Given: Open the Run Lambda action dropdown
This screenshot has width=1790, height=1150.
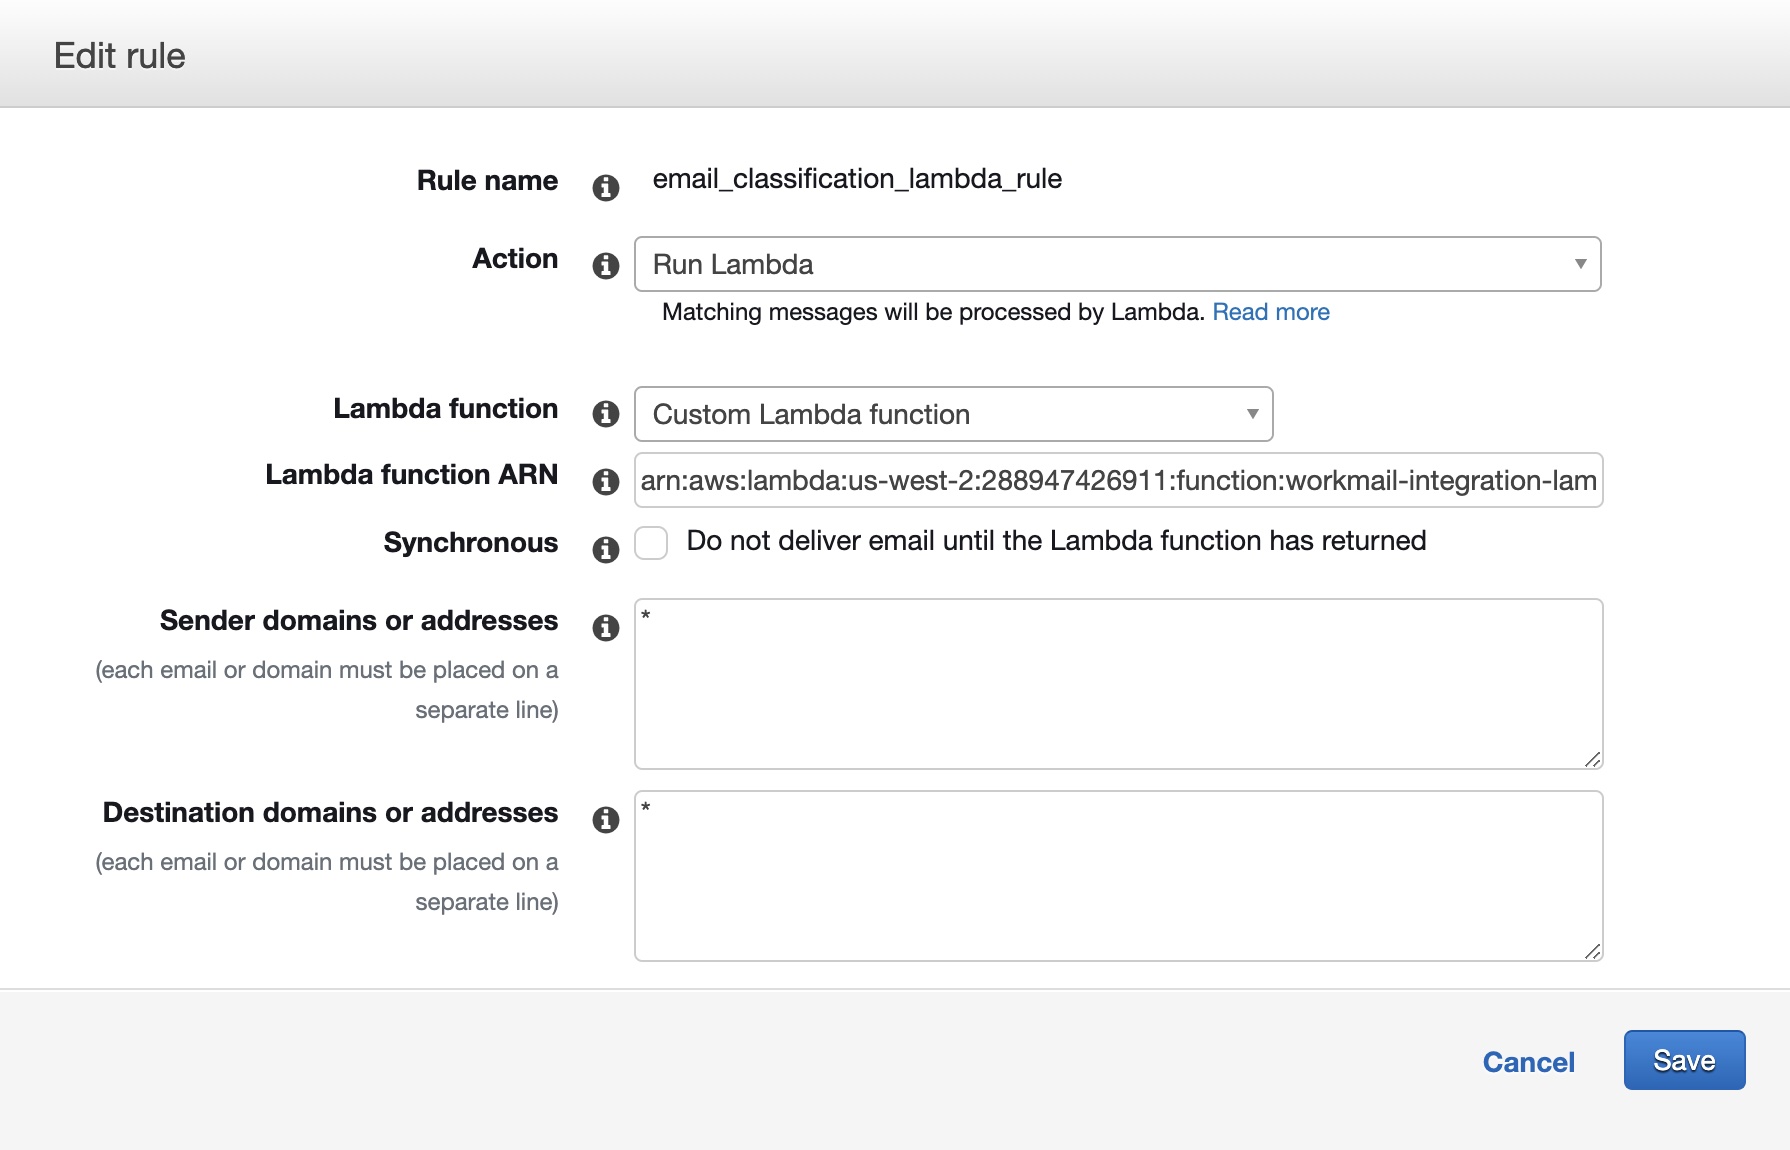Looking at the screenshot, I should coord(1117,264).
